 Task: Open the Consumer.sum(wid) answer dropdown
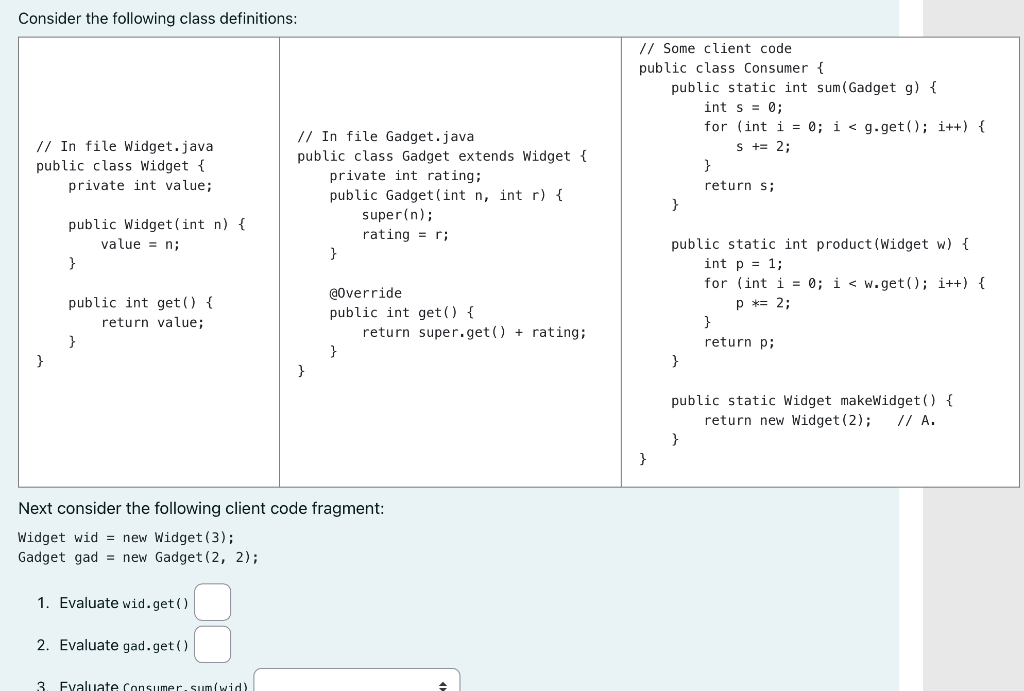coord(356,682)
